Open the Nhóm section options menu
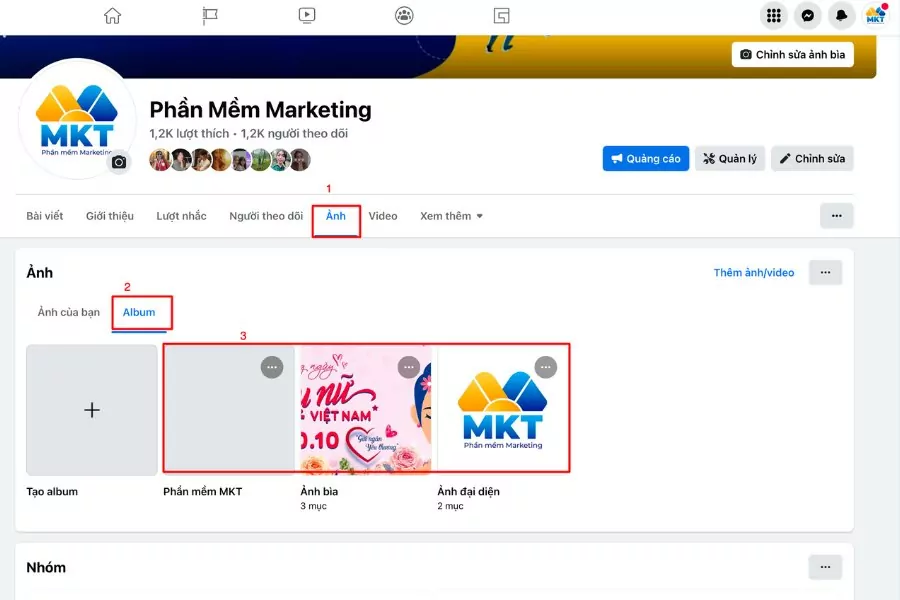 [x=825, y=567]
